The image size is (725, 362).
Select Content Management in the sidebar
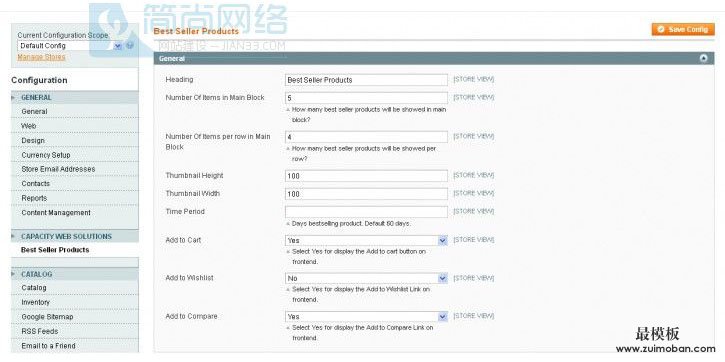point(56,213)
